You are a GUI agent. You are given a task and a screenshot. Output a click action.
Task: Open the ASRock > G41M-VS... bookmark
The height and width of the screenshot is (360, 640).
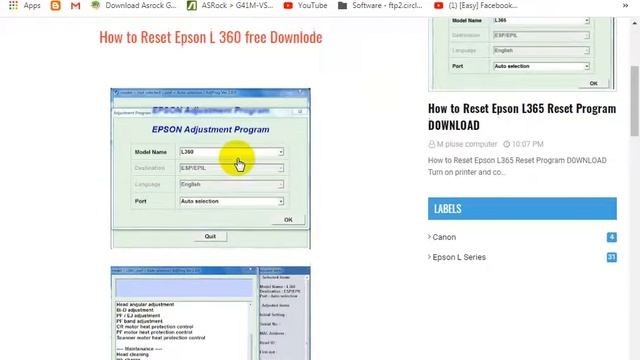[230, 5]
